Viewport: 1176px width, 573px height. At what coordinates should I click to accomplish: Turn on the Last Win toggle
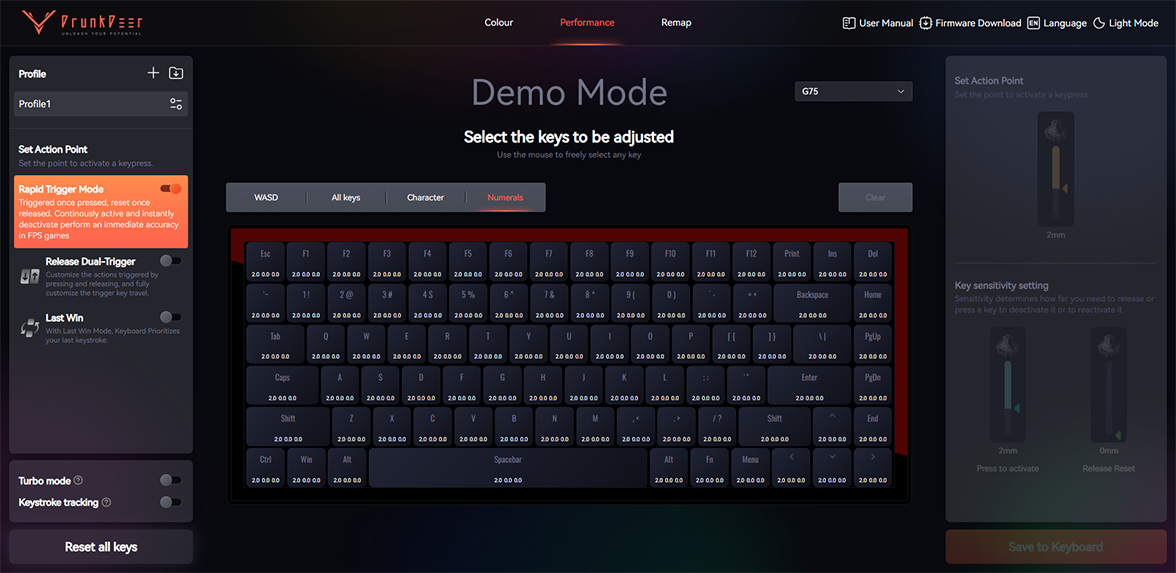pos(171,317)
